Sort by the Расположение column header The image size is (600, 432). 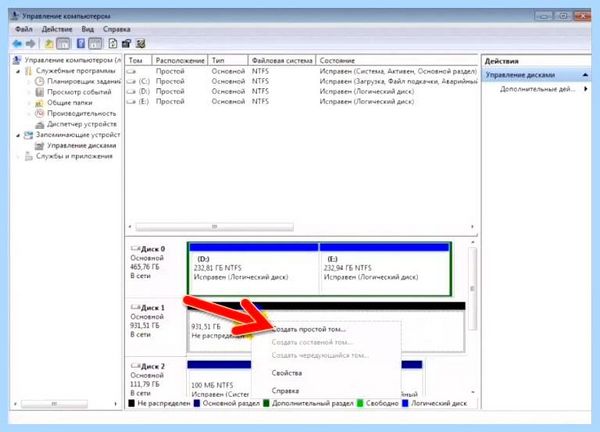180,60
